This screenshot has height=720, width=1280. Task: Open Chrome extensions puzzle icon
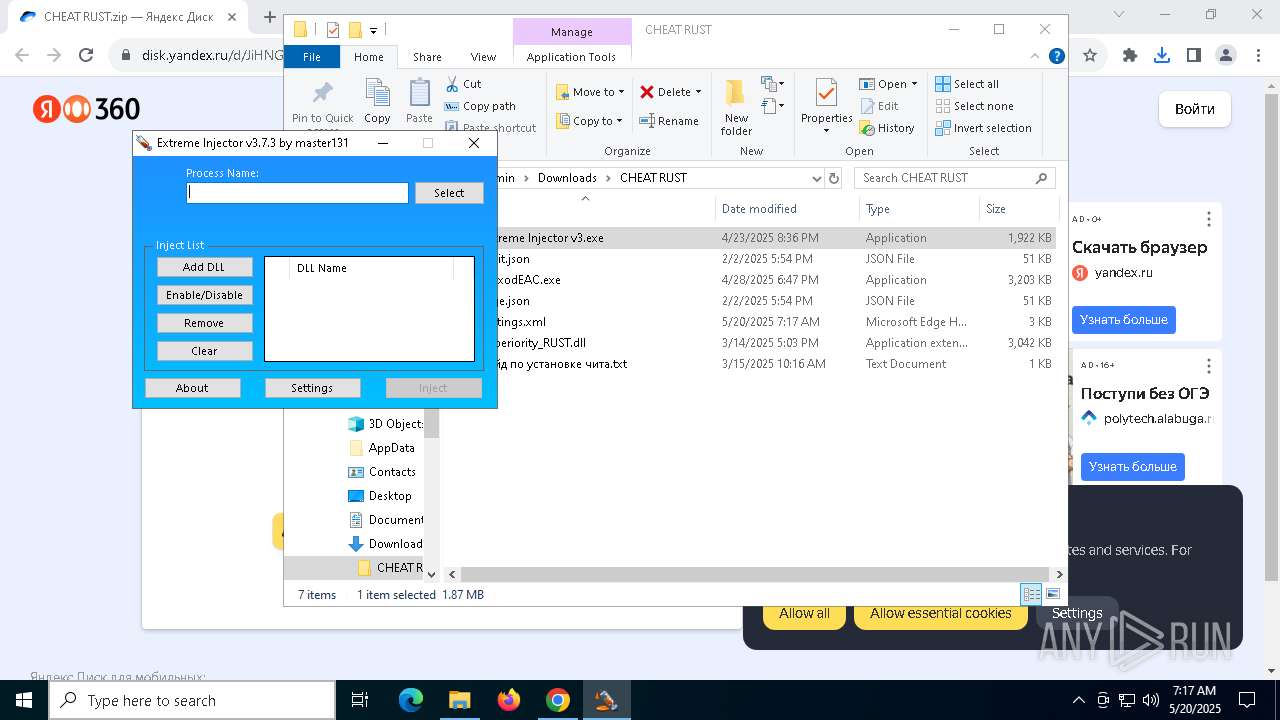(1130, 56)
